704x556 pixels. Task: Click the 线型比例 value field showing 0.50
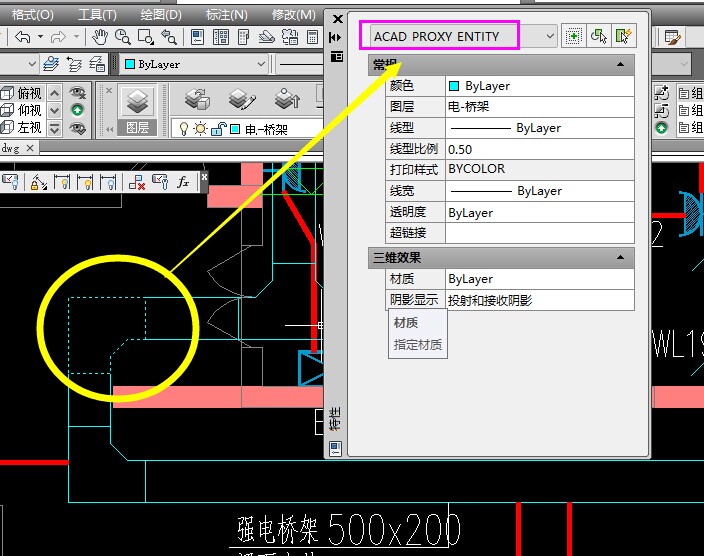(x=540, y=149)
